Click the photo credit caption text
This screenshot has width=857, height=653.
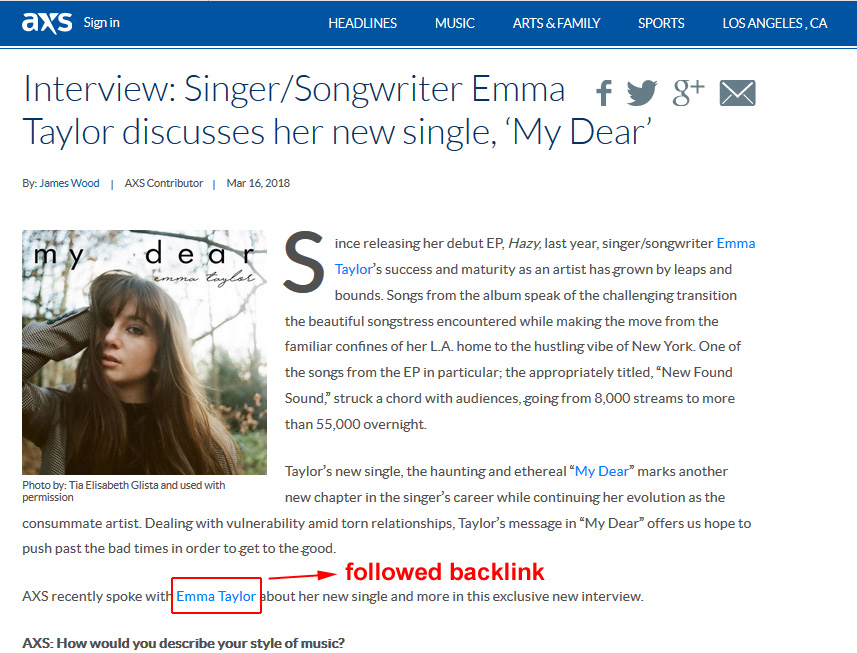coord(124,491)
